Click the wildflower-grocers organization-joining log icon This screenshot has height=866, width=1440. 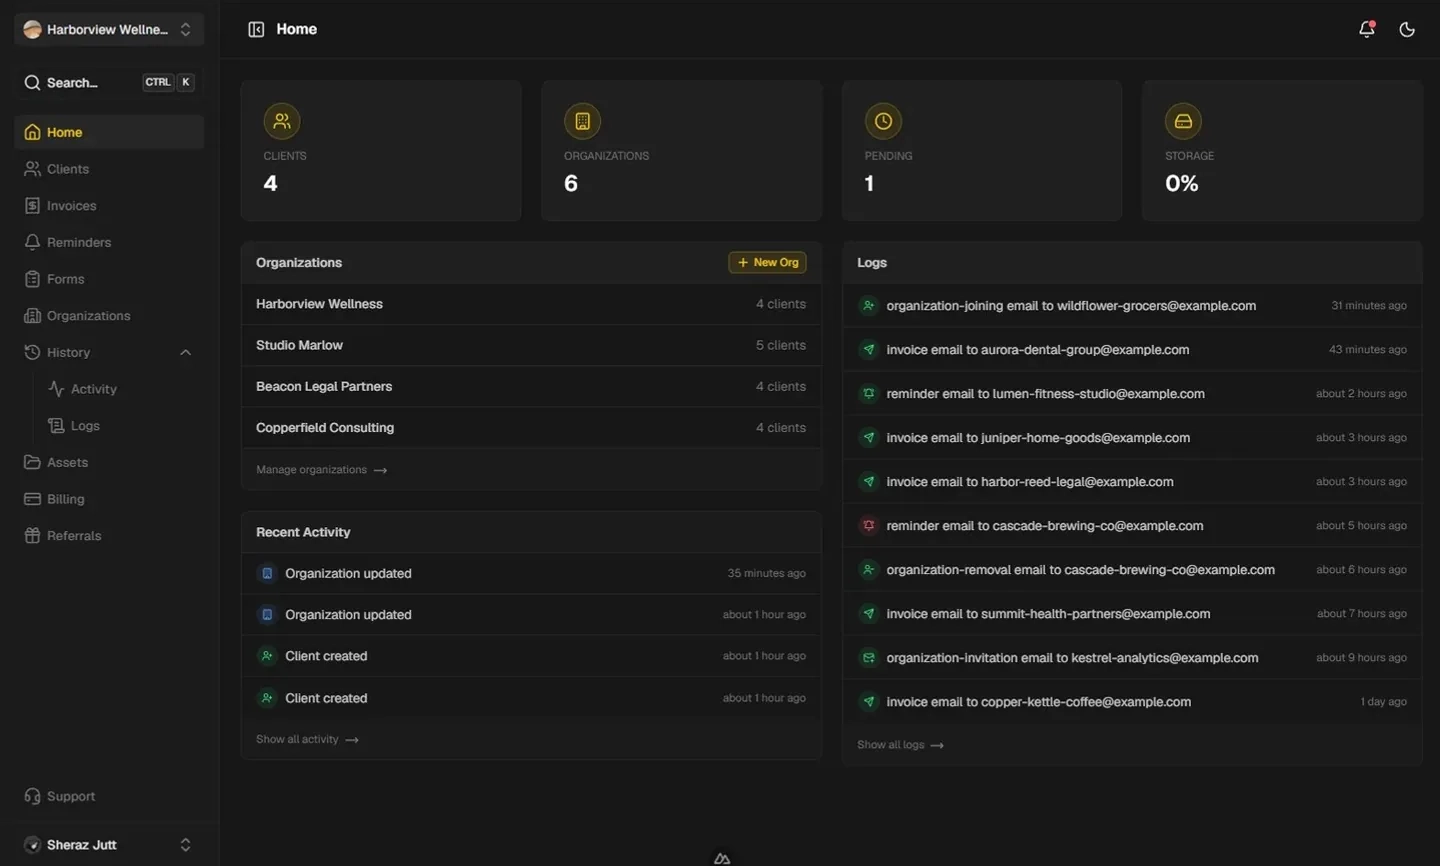click(x=868, y=306)
